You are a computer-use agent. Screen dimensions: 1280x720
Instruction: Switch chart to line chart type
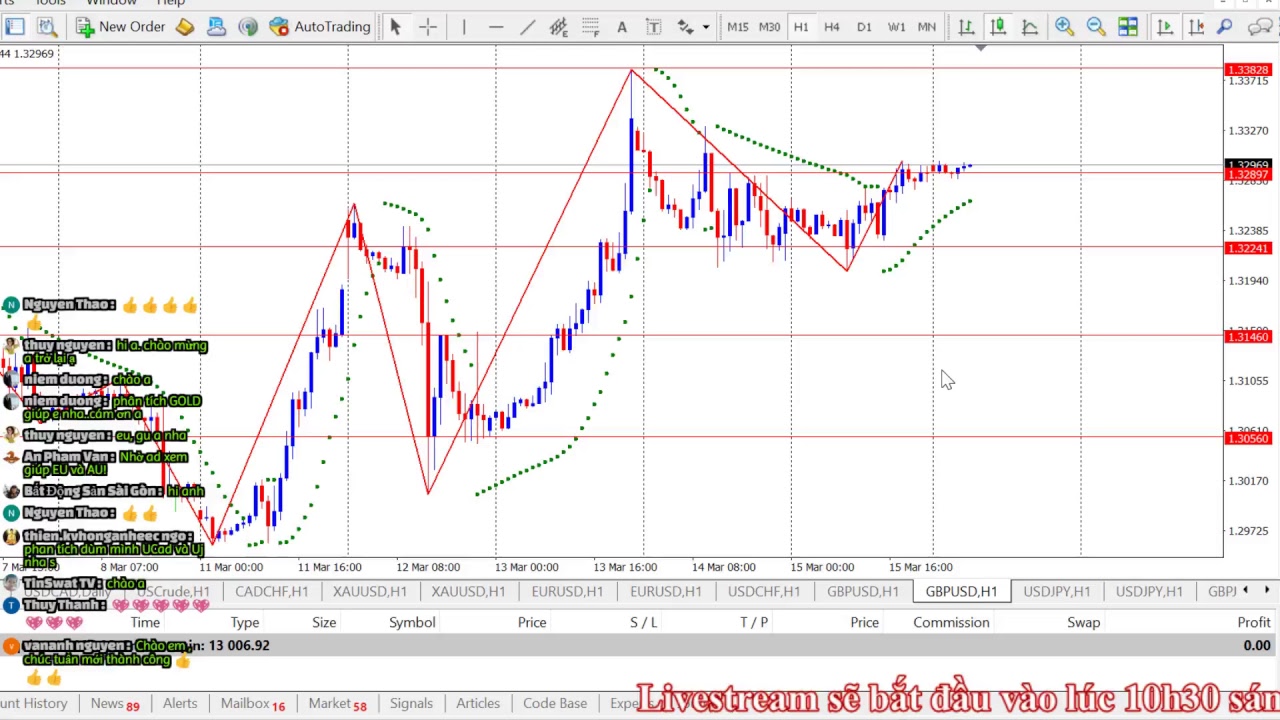pyautogui.click(x=1029, y=27)
